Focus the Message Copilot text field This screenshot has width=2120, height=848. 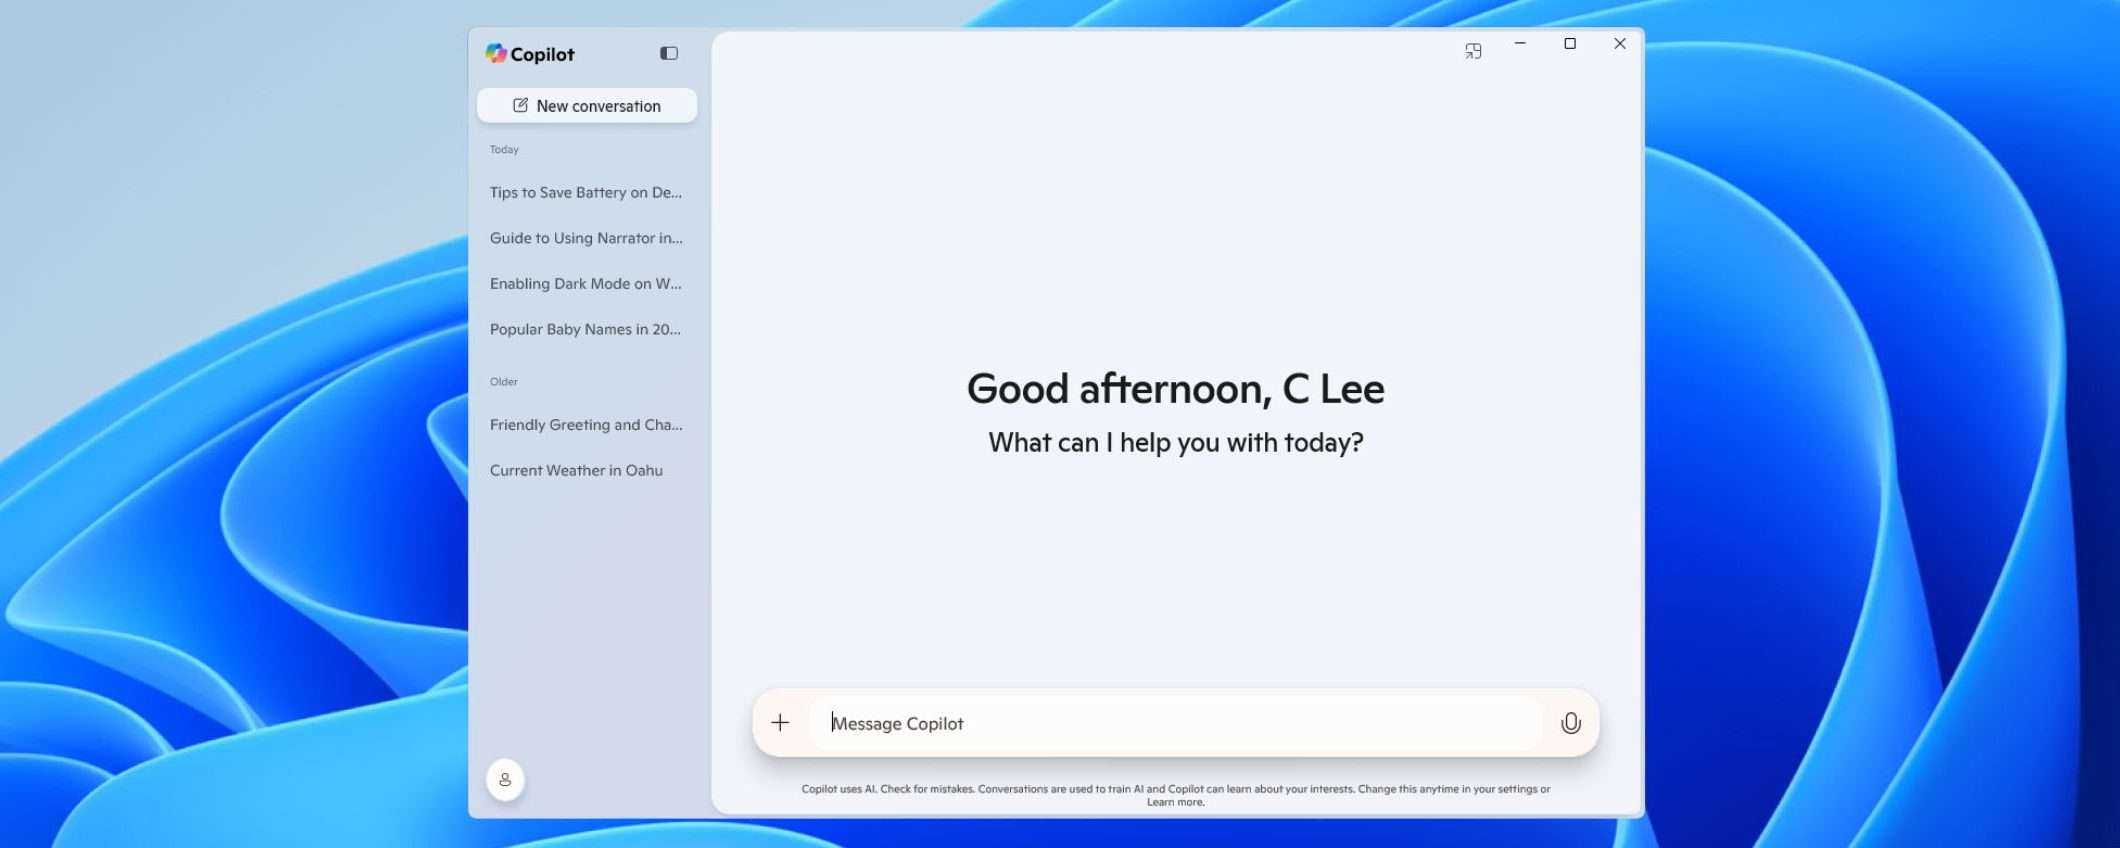pos(1180,723)
